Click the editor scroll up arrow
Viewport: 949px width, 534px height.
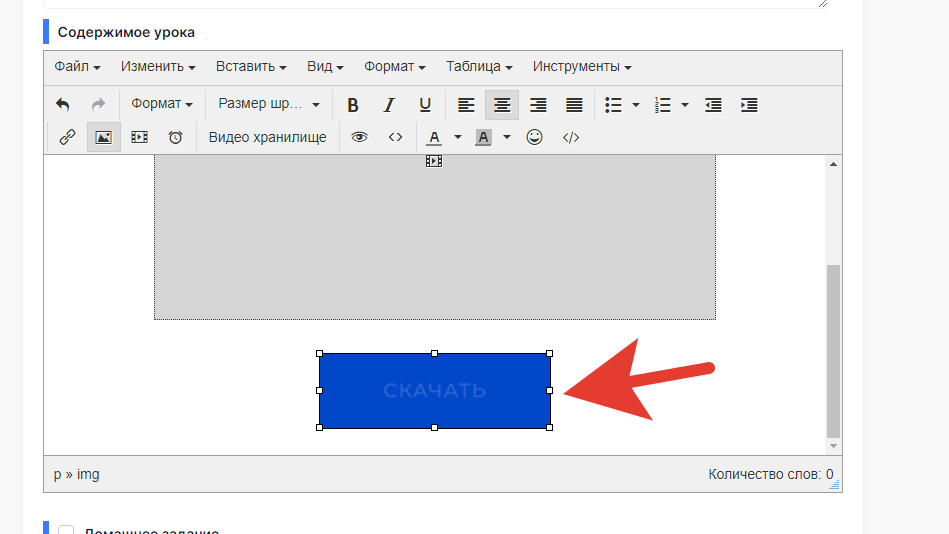[833, 164]
